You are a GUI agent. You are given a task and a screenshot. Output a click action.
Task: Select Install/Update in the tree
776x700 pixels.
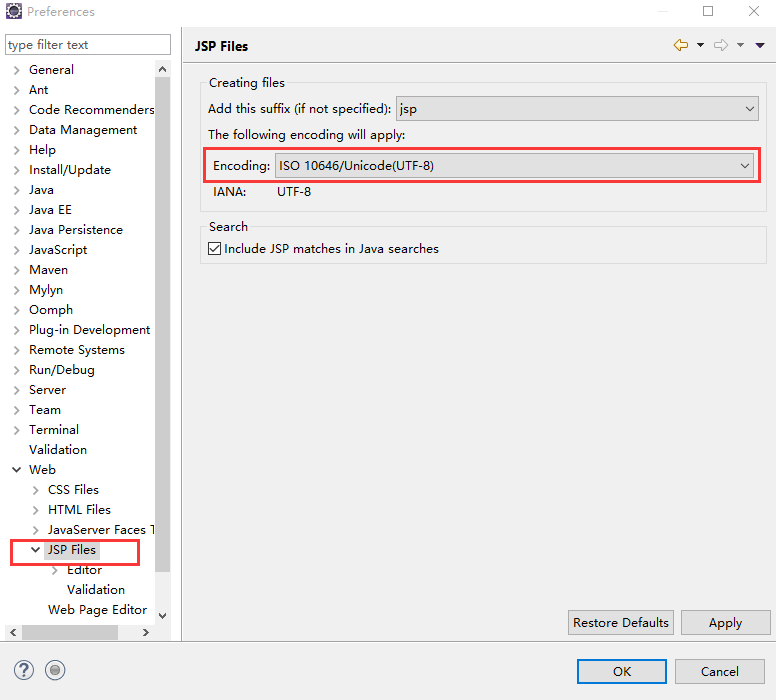[70, 170]
